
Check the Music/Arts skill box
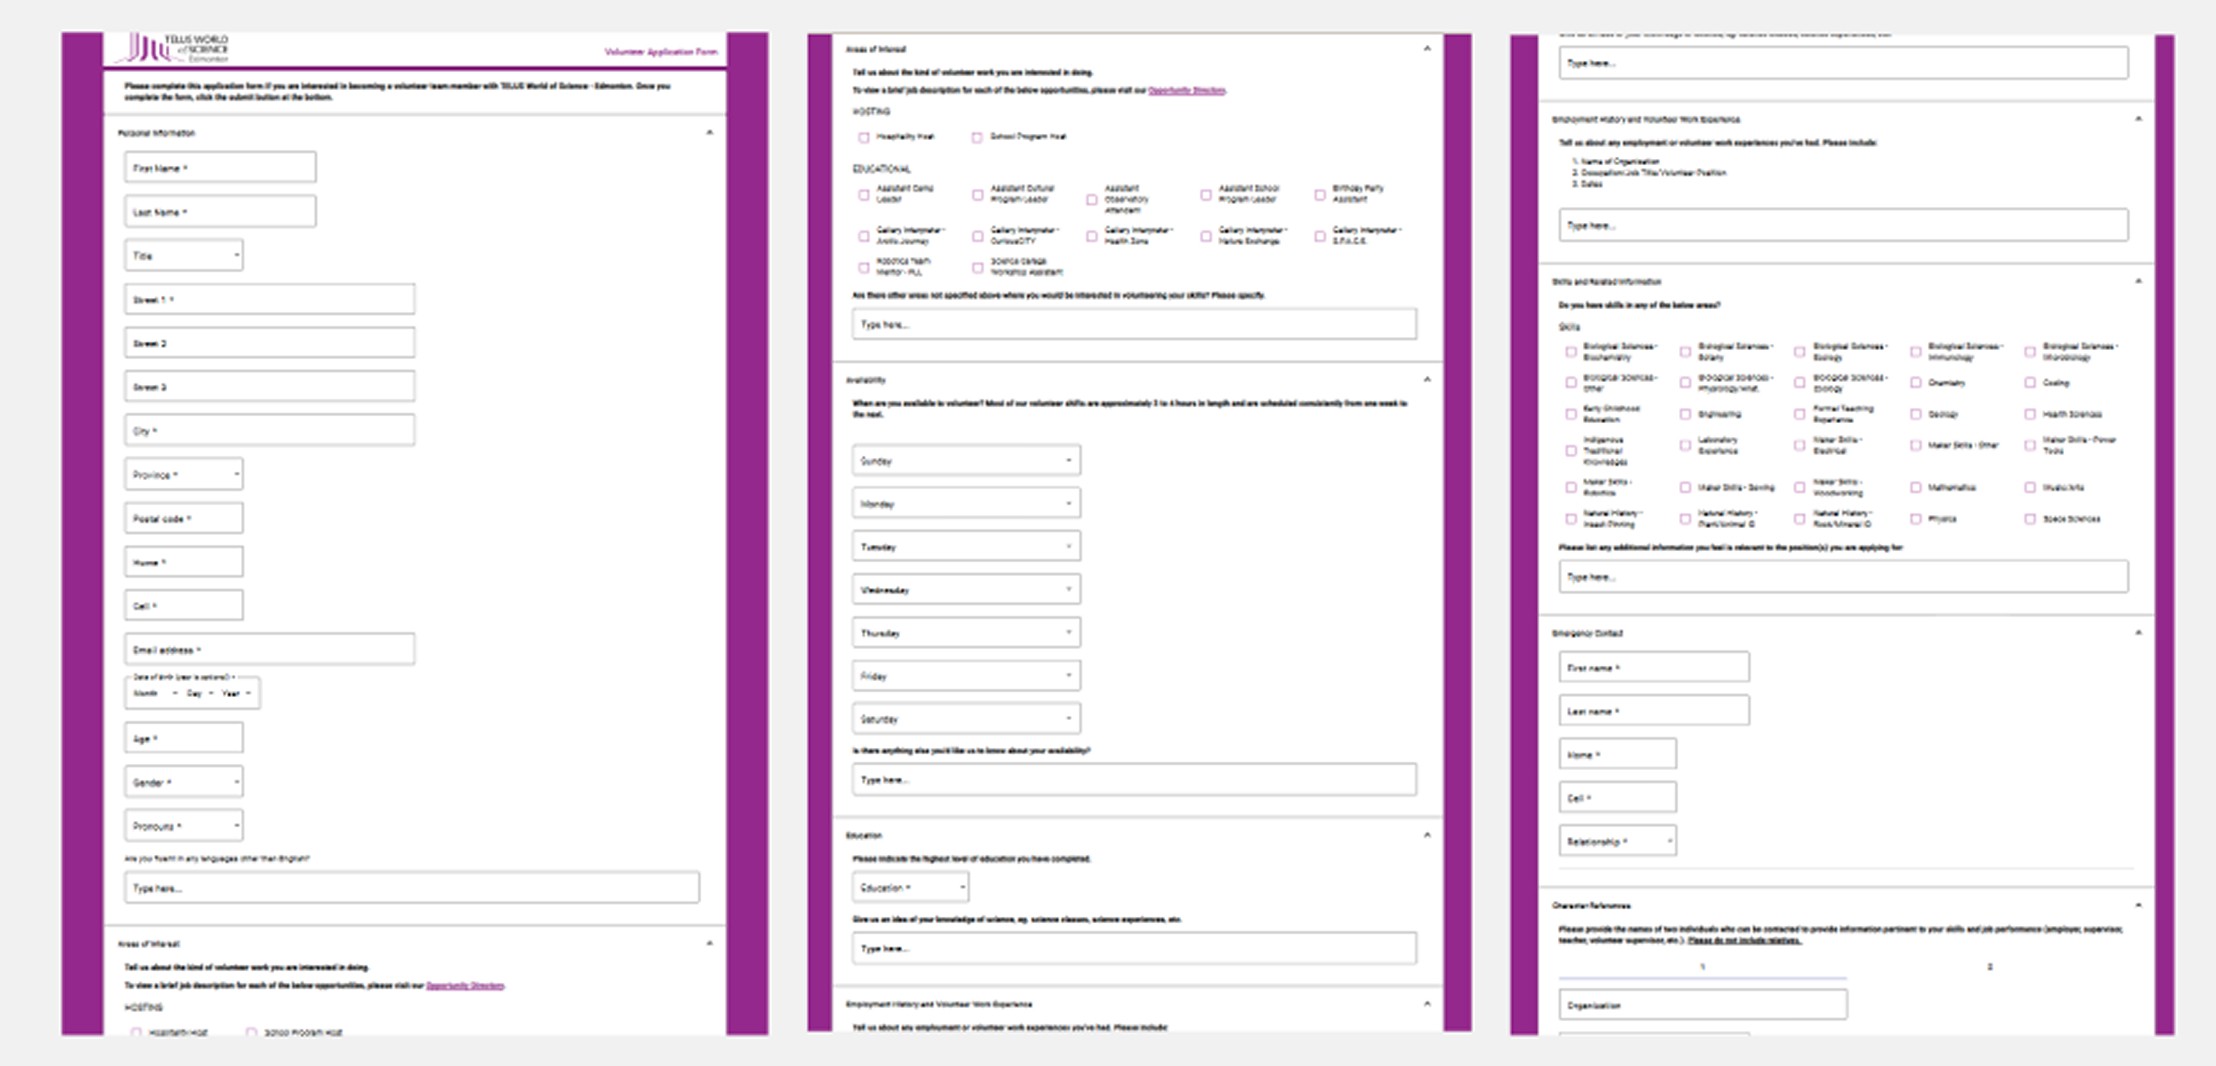[x=2030, y=488]
